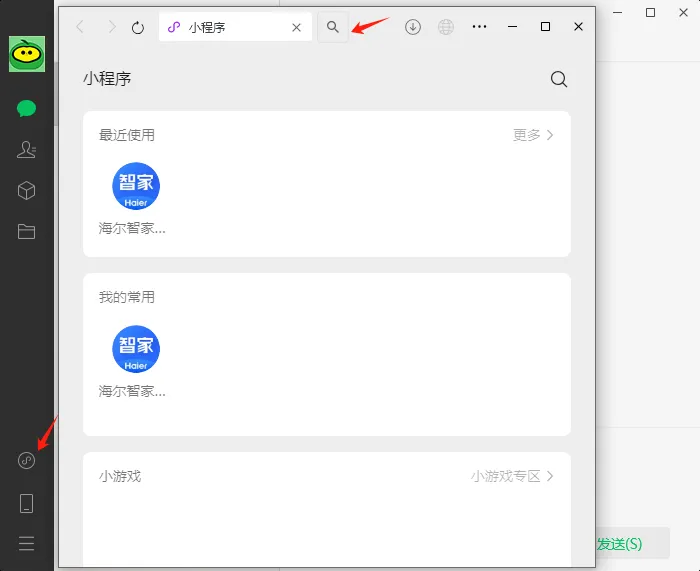Close the 小程序 tab
This screenshot has width=700, height=571.
(296, 28)
